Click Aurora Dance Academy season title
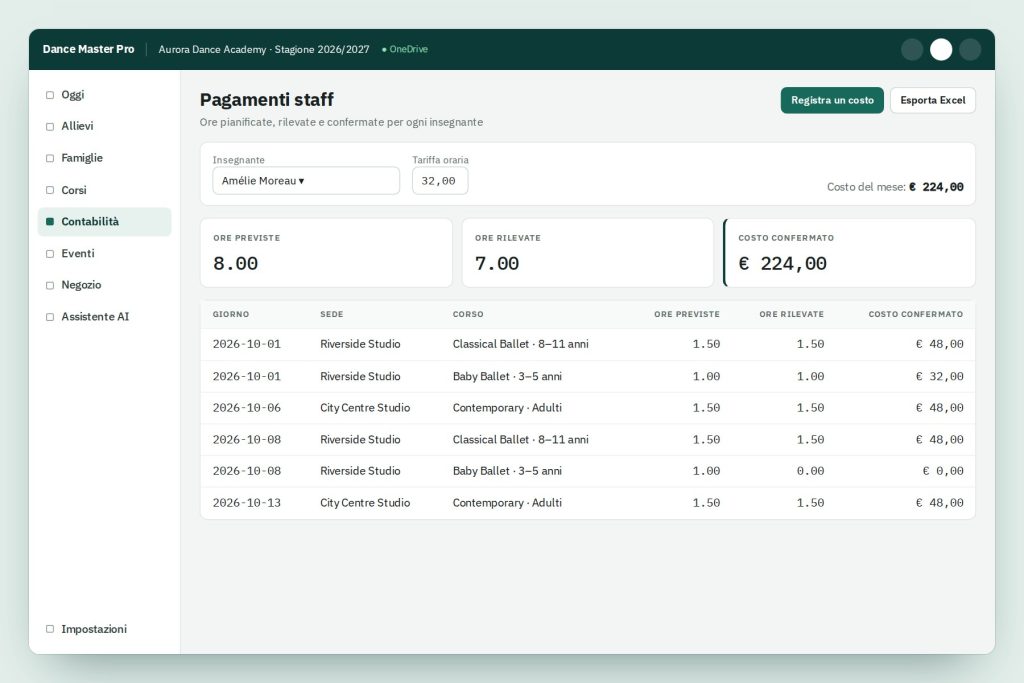The height and width of the screenshot is (683, 1024). [x=264, y=50]
